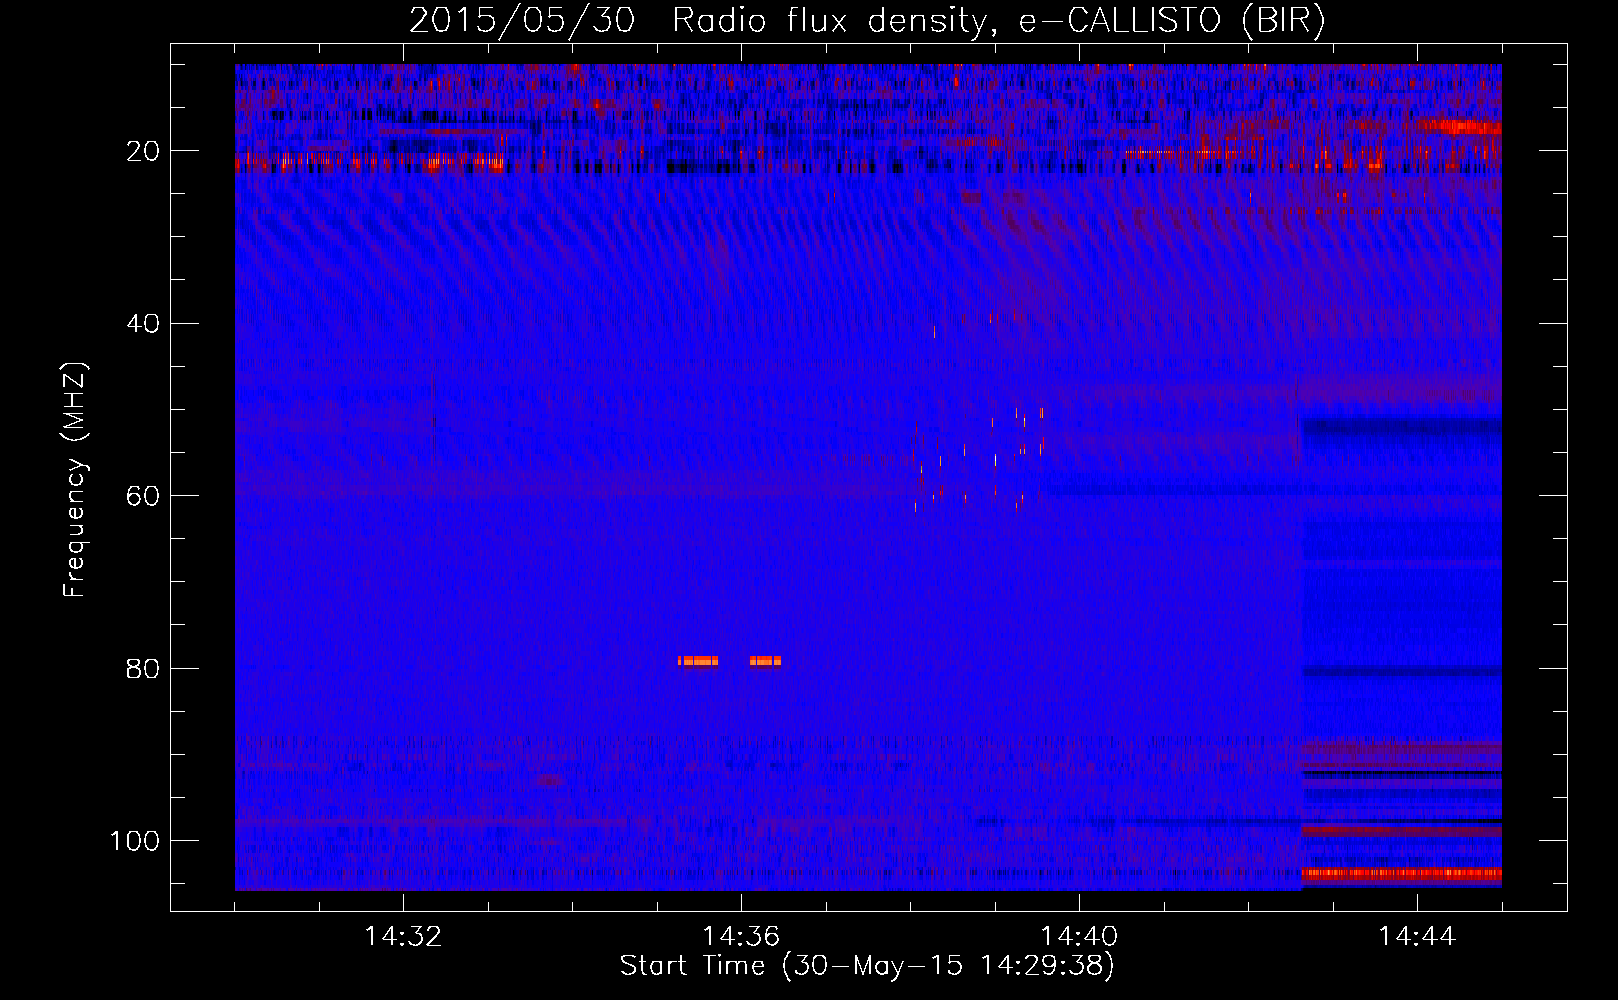Screen dimensions: 1618x1000
Task: Click the '100' frequency tick label
Action: tap(135, 841)
